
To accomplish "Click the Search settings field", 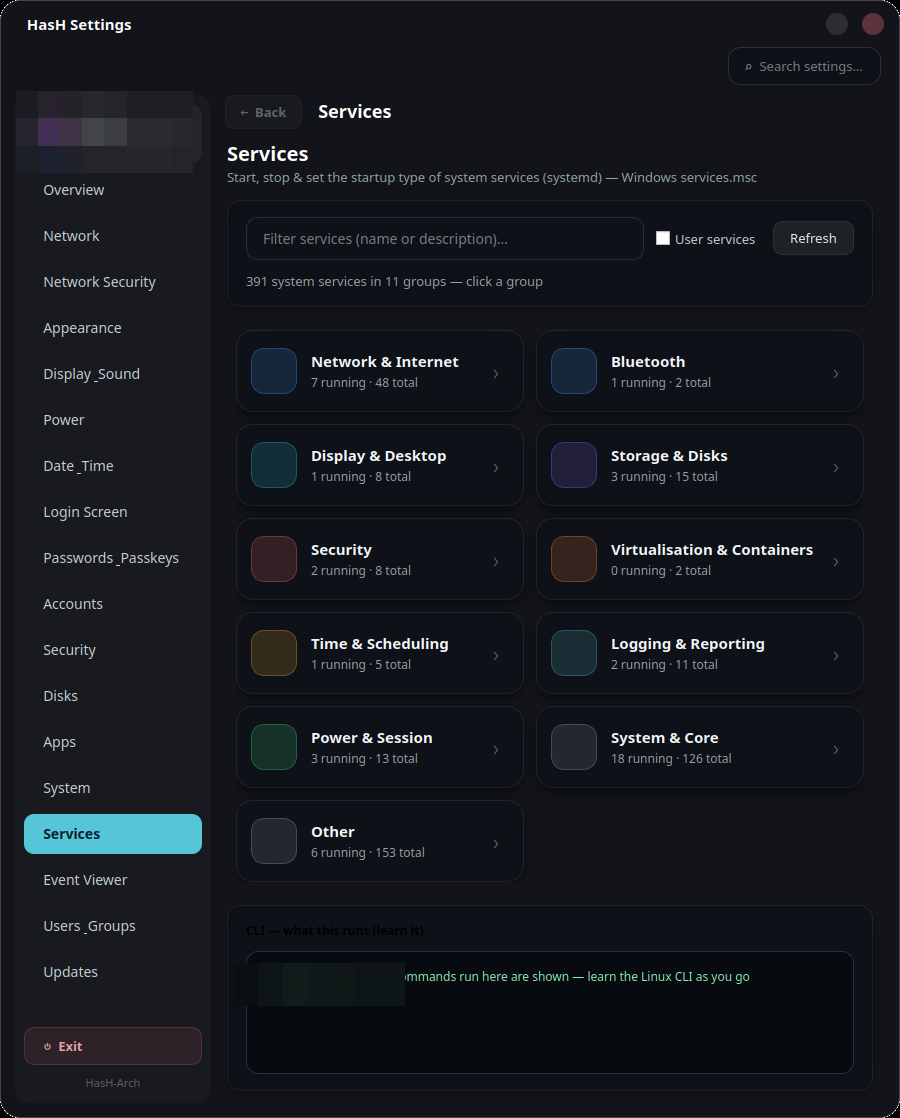I will (804, 66).
